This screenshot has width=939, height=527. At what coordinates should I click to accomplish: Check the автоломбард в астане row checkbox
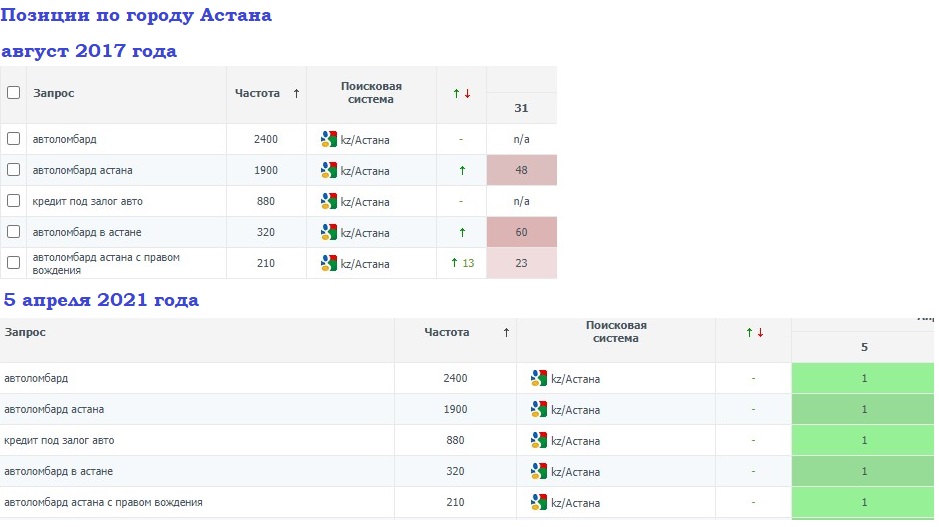pos(14,232)
